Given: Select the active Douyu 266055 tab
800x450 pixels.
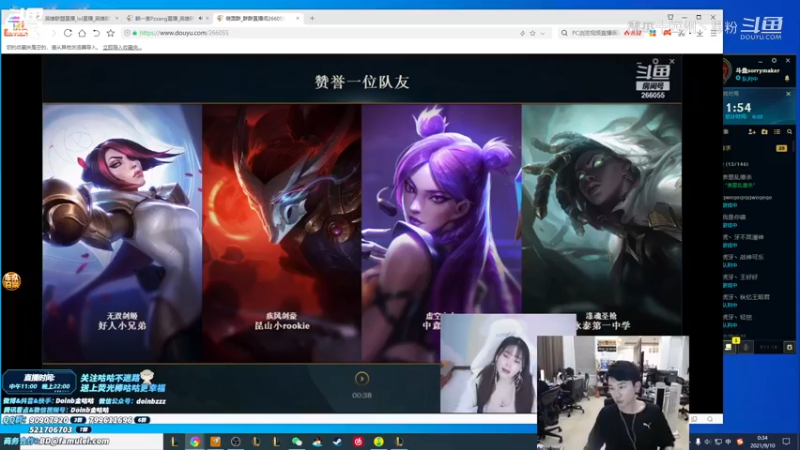Looking at the screenshot, I should click(x=258, y=18).
